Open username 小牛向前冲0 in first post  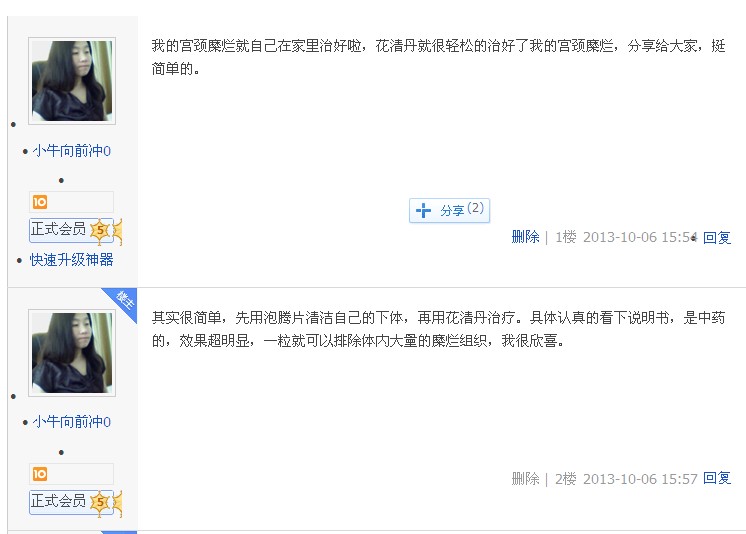tap(72, 151)
